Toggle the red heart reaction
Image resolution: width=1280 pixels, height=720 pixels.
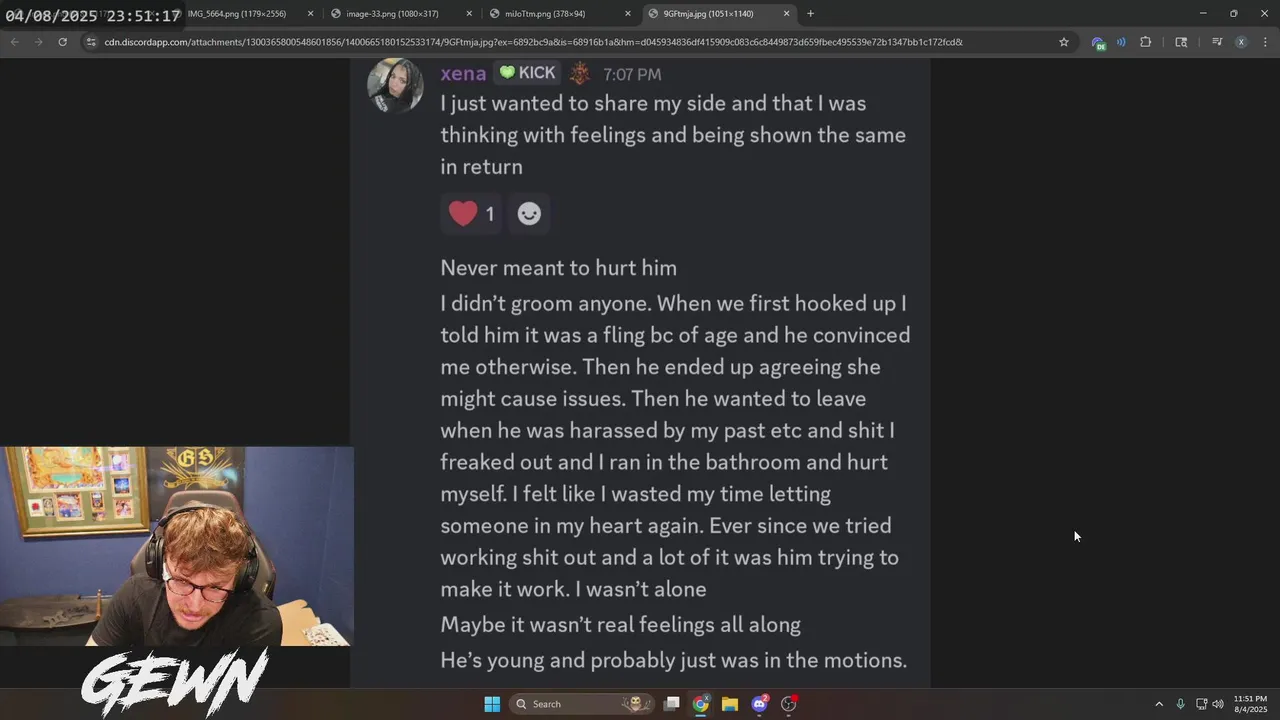coord(471,213)
